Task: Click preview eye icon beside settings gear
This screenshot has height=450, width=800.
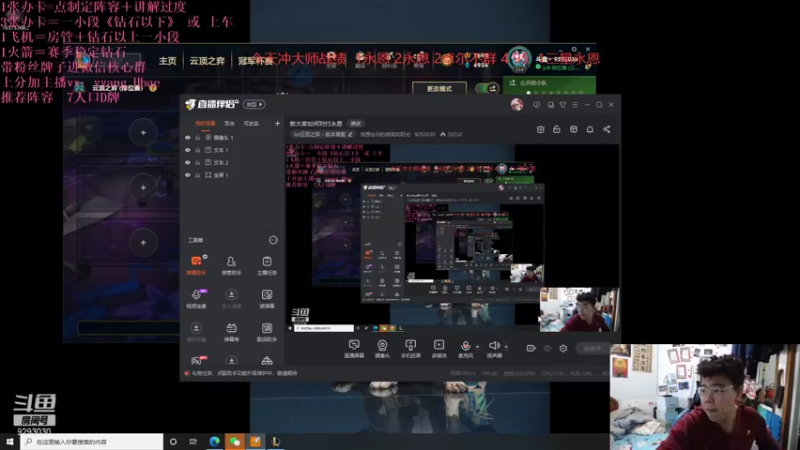Action: point(547,348)
